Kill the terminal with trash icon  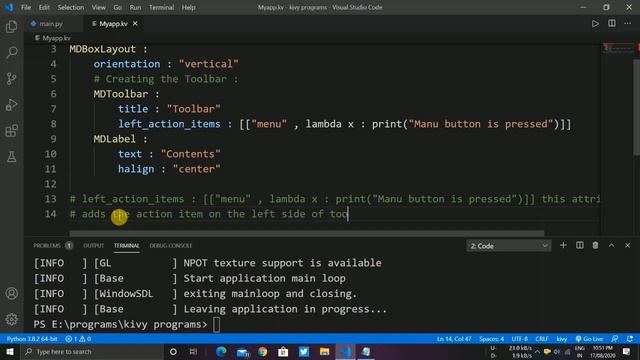tap(595, 245)
